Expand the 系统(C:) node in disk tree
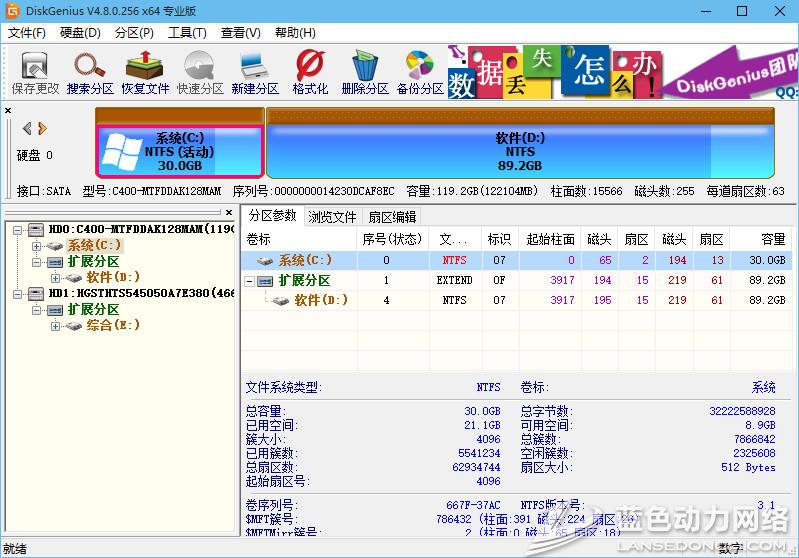 coord(37,246)
